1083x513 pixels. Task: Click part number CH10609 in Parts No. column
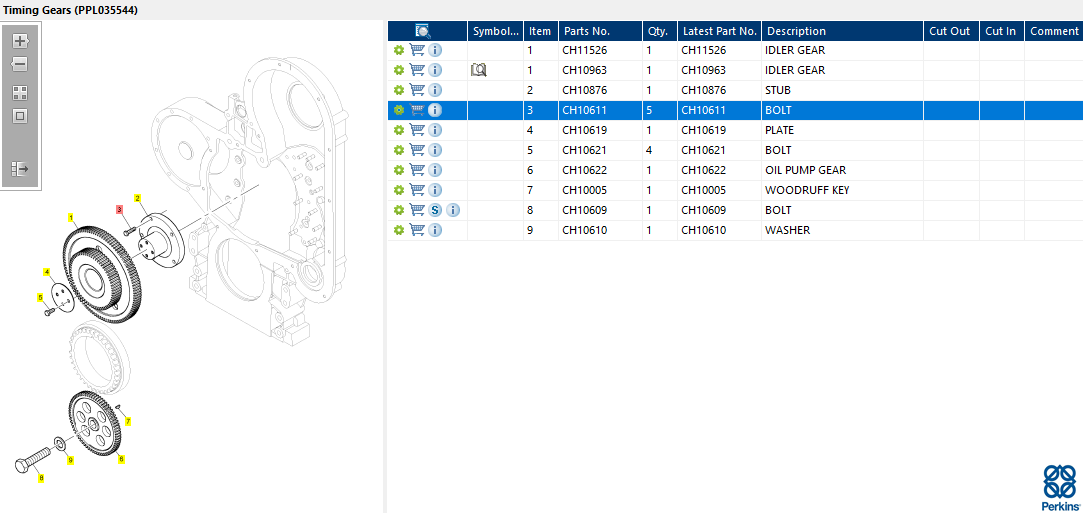click(x=584, y=210)
